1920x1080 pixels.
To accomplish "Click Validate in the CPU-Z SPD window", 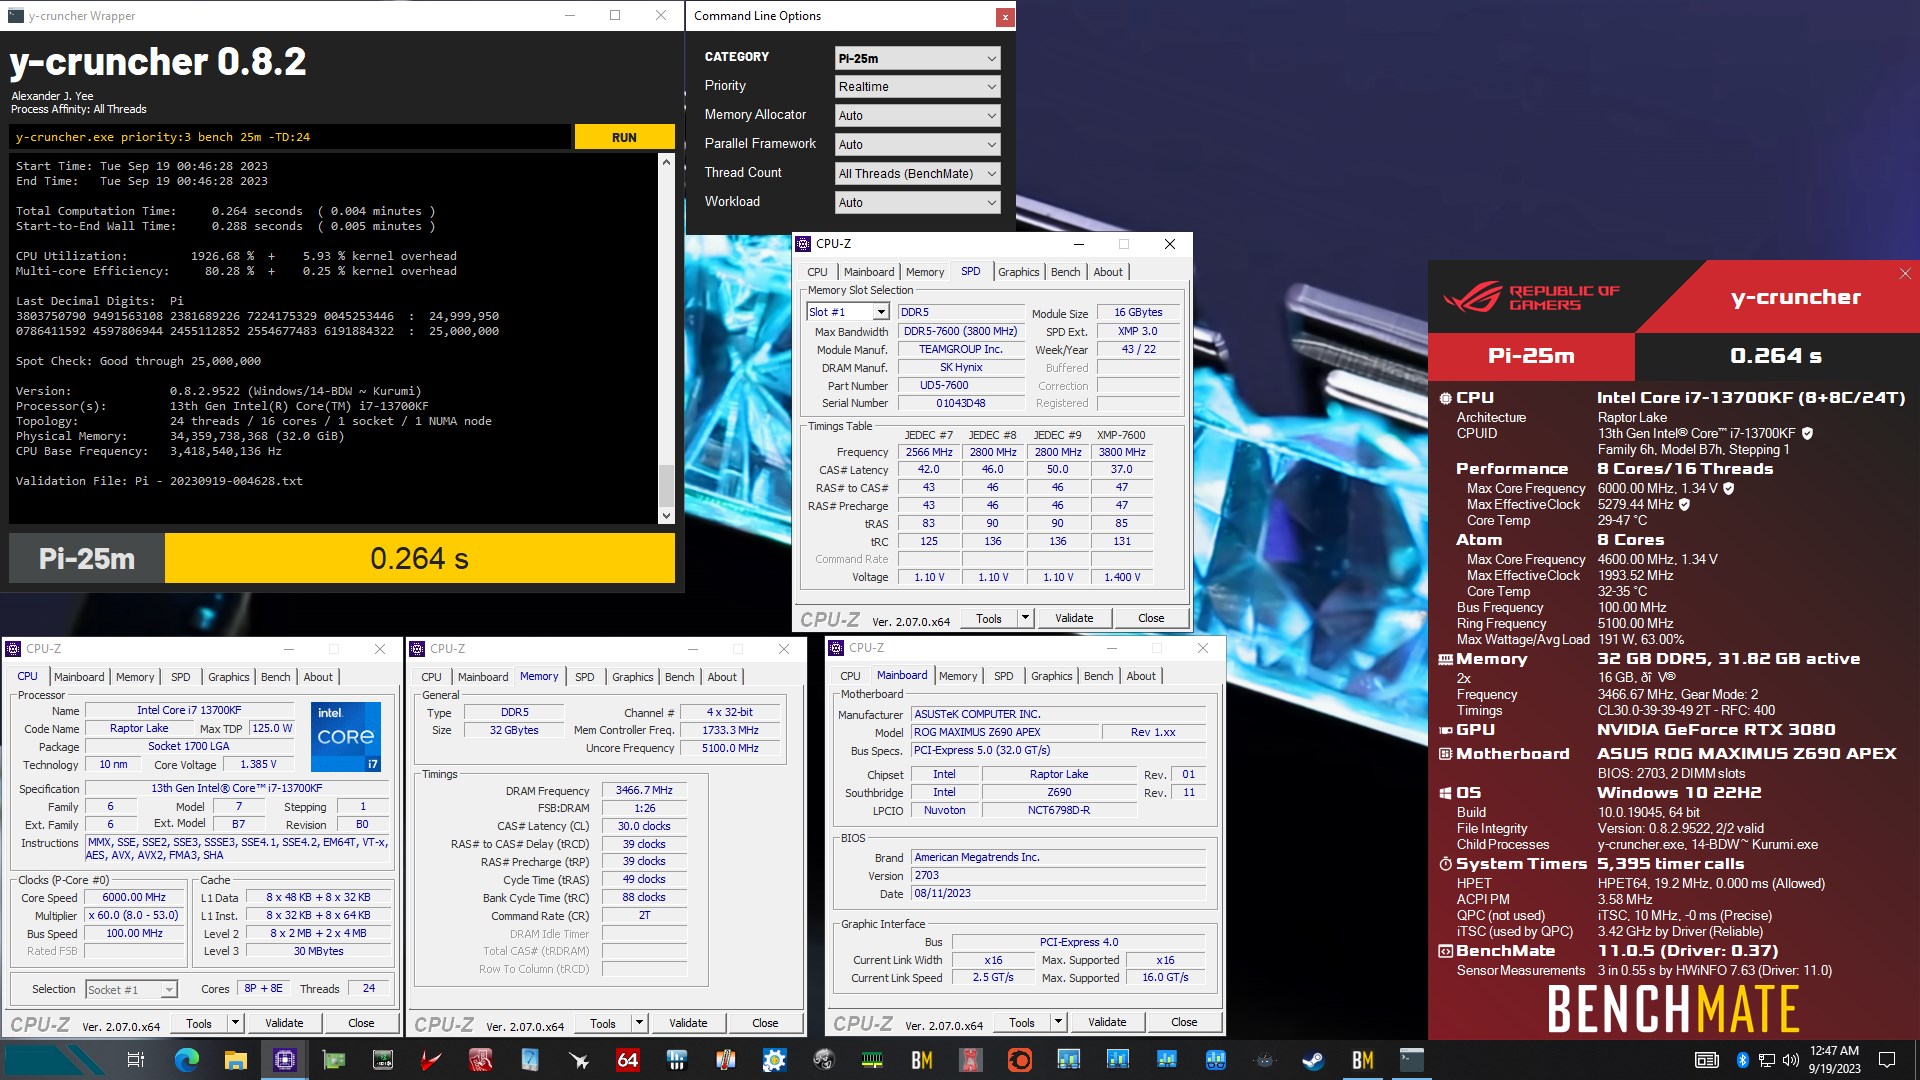I will (1074, 618).
